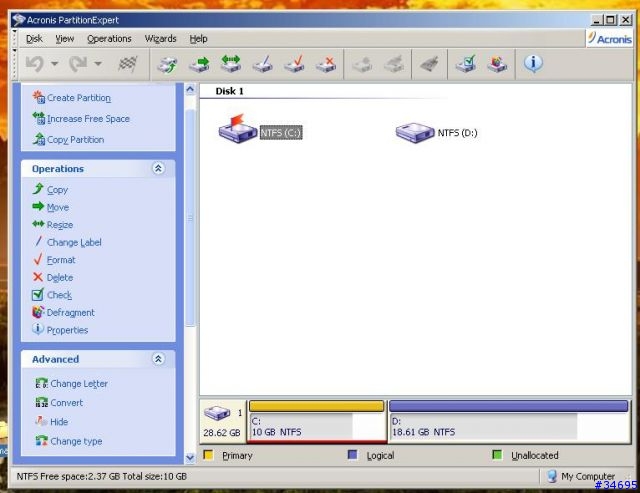The width and height of the screenshot is (640, 493).
Task: Click the grayed disk icon after Delete
Action: (x=362, y=64)
